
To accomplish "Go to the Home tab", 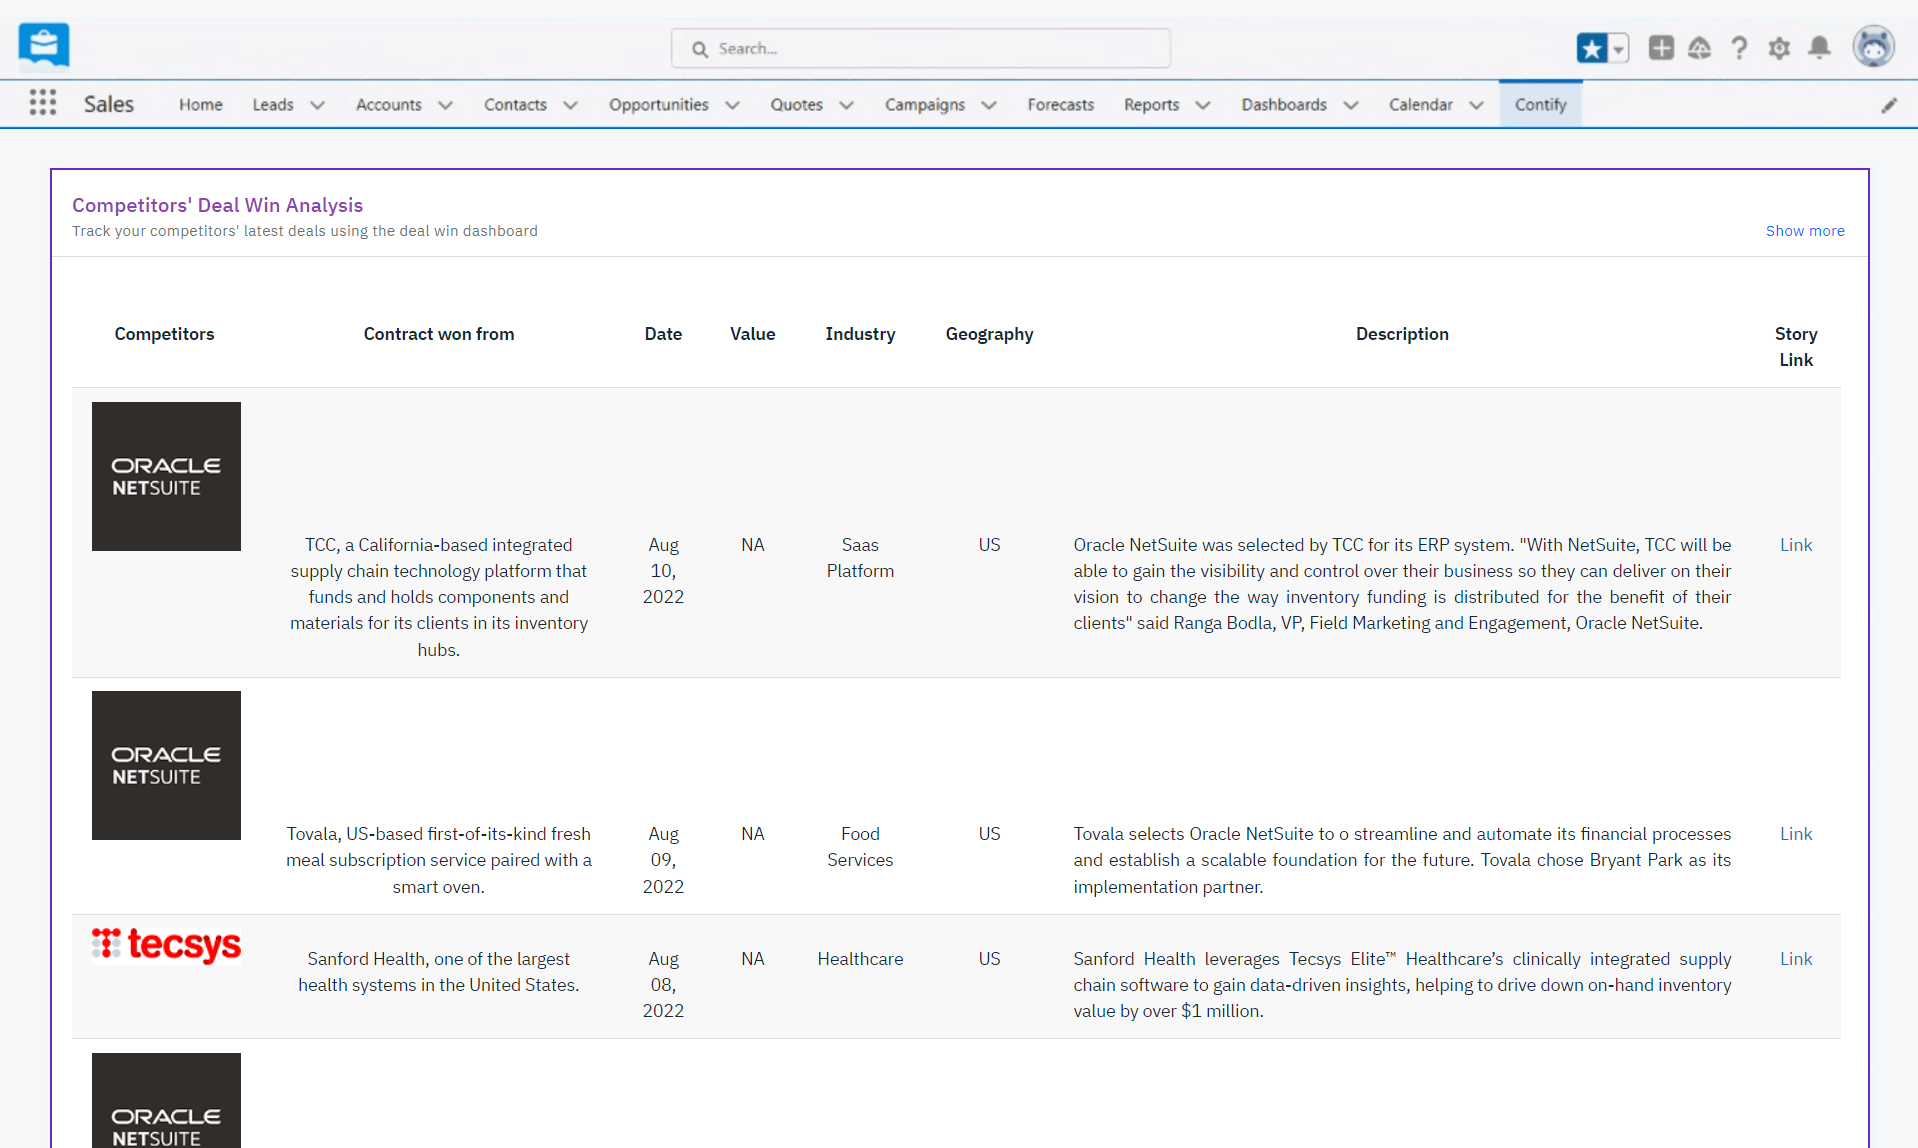I will pos(201,104).
